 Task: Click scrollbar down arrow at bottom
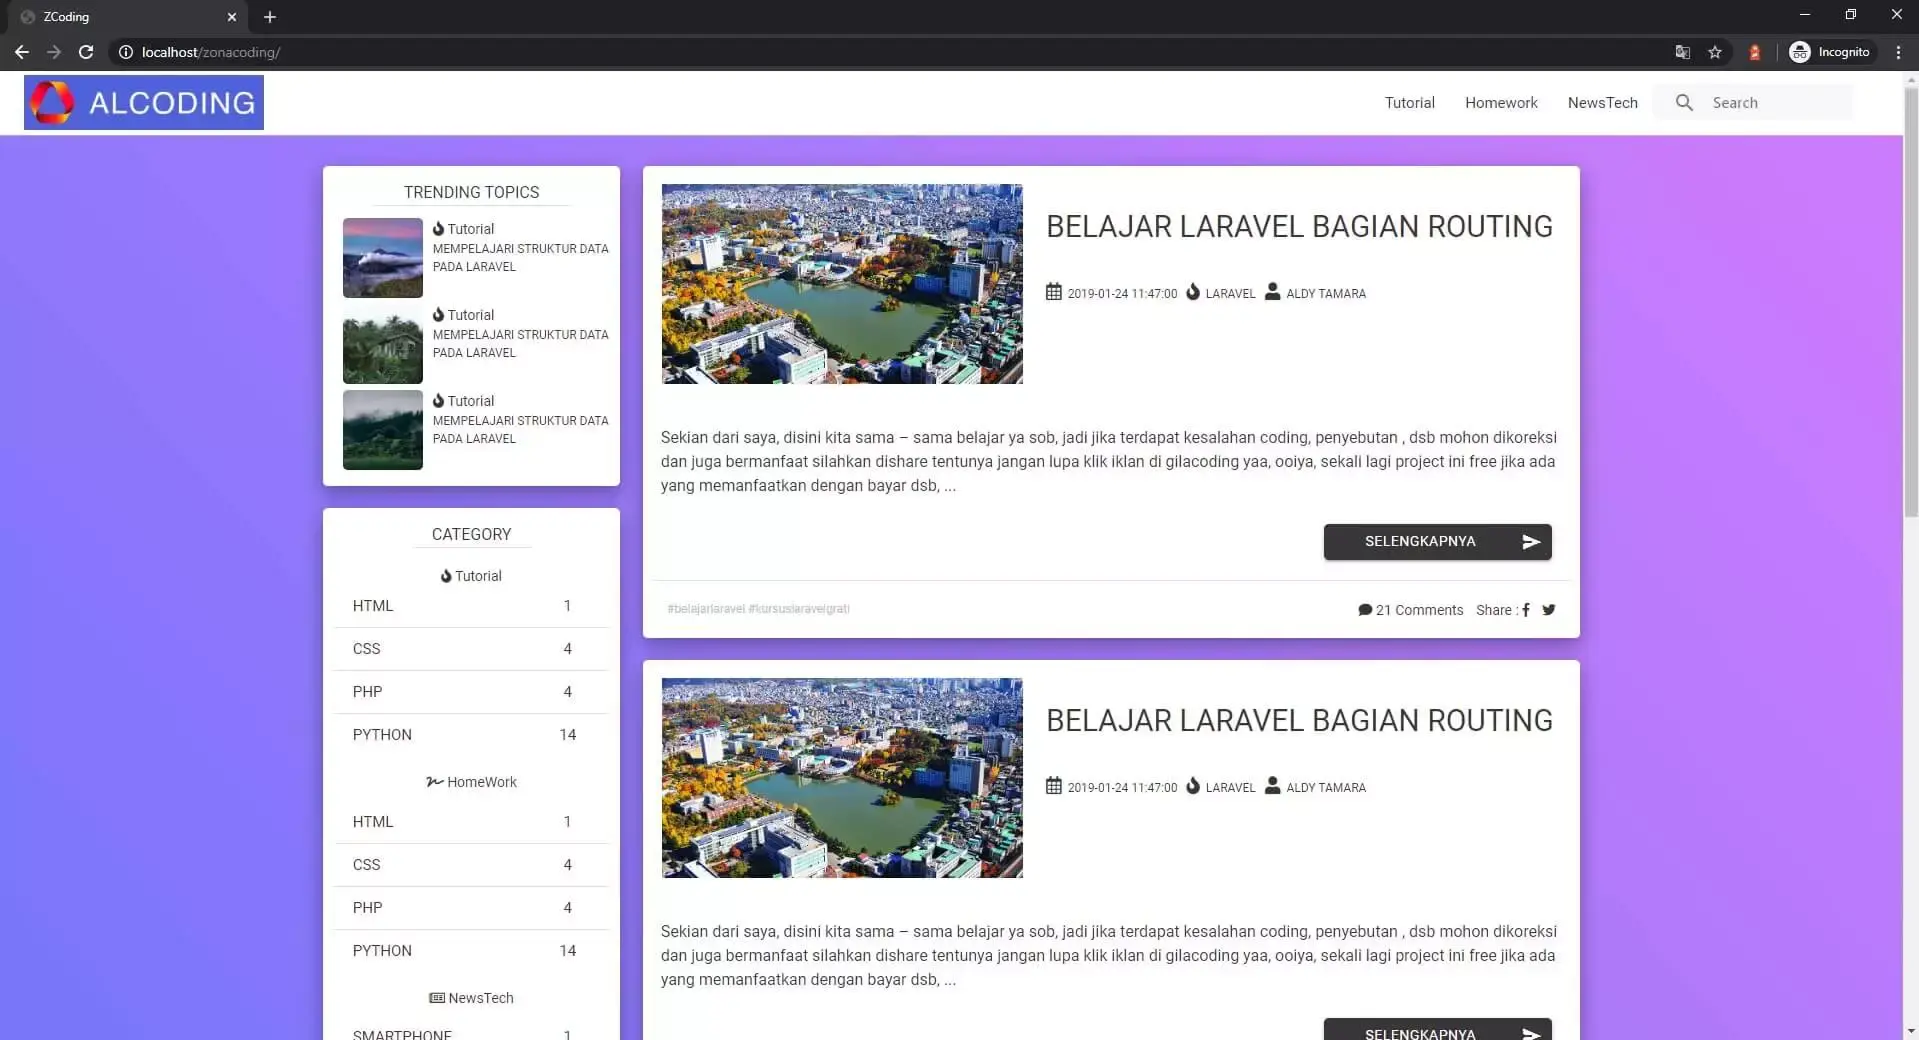(x=1911, y=1030)
